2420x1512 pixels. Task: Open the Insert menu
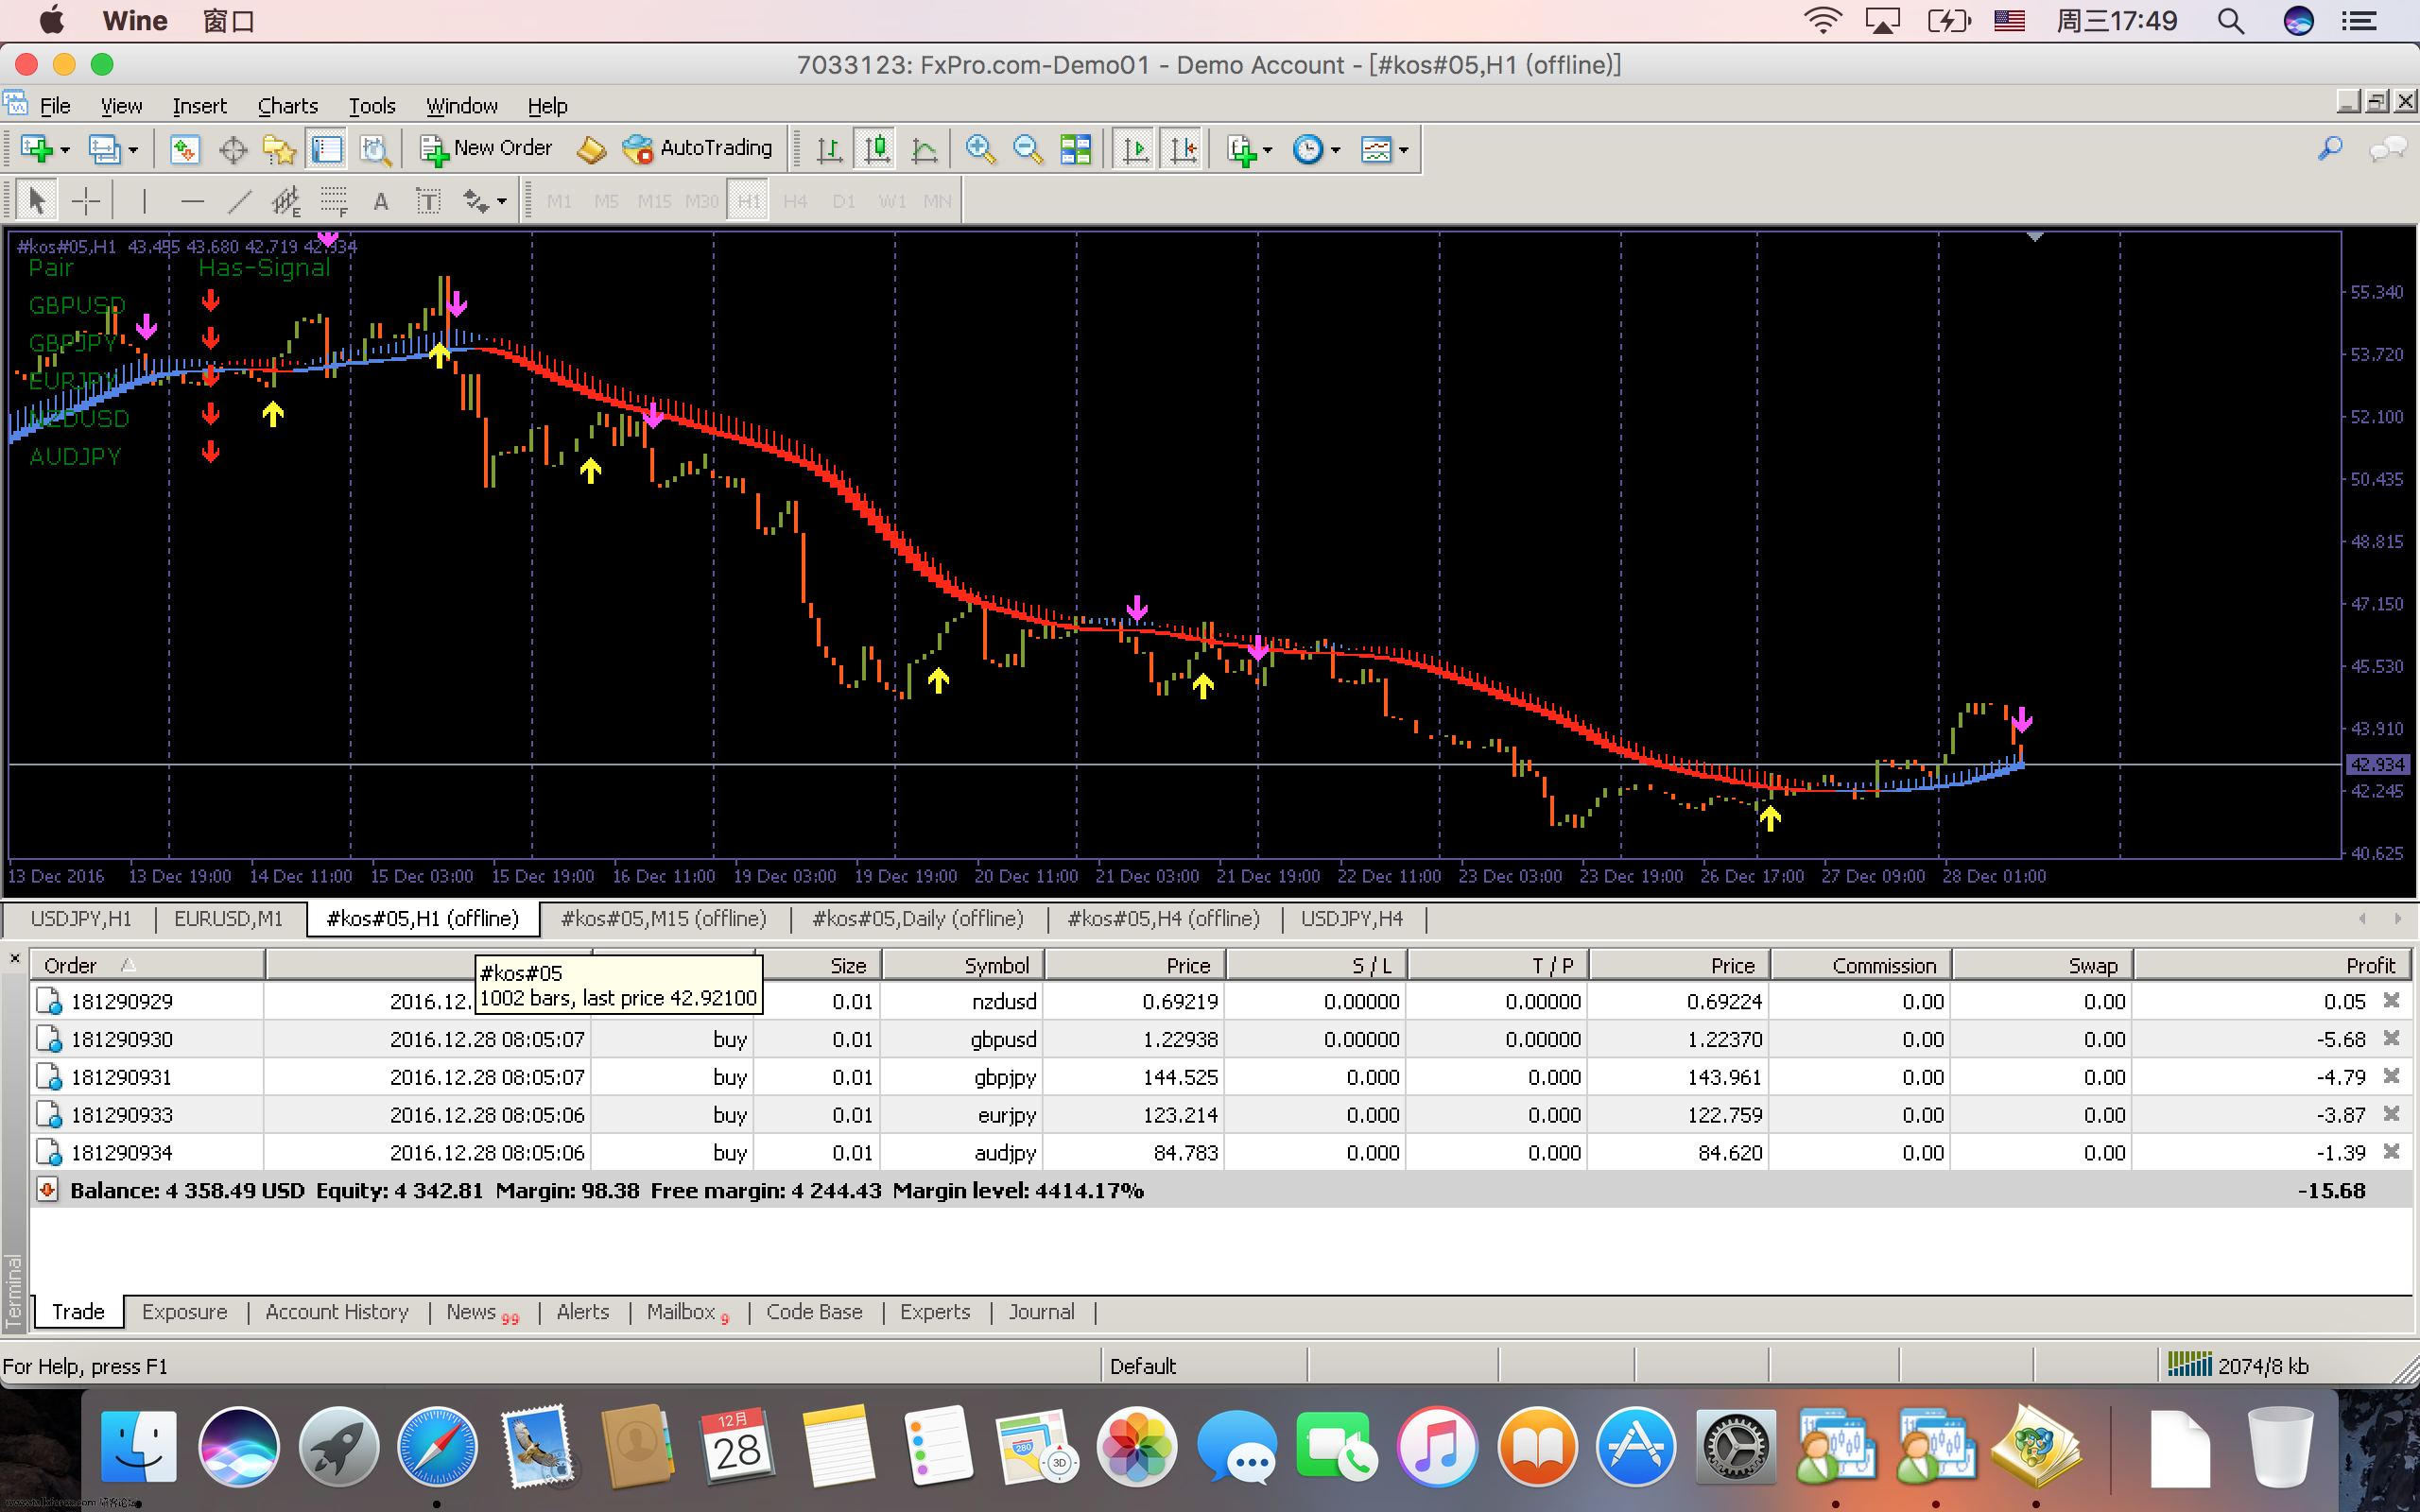(x=199, y=105)
